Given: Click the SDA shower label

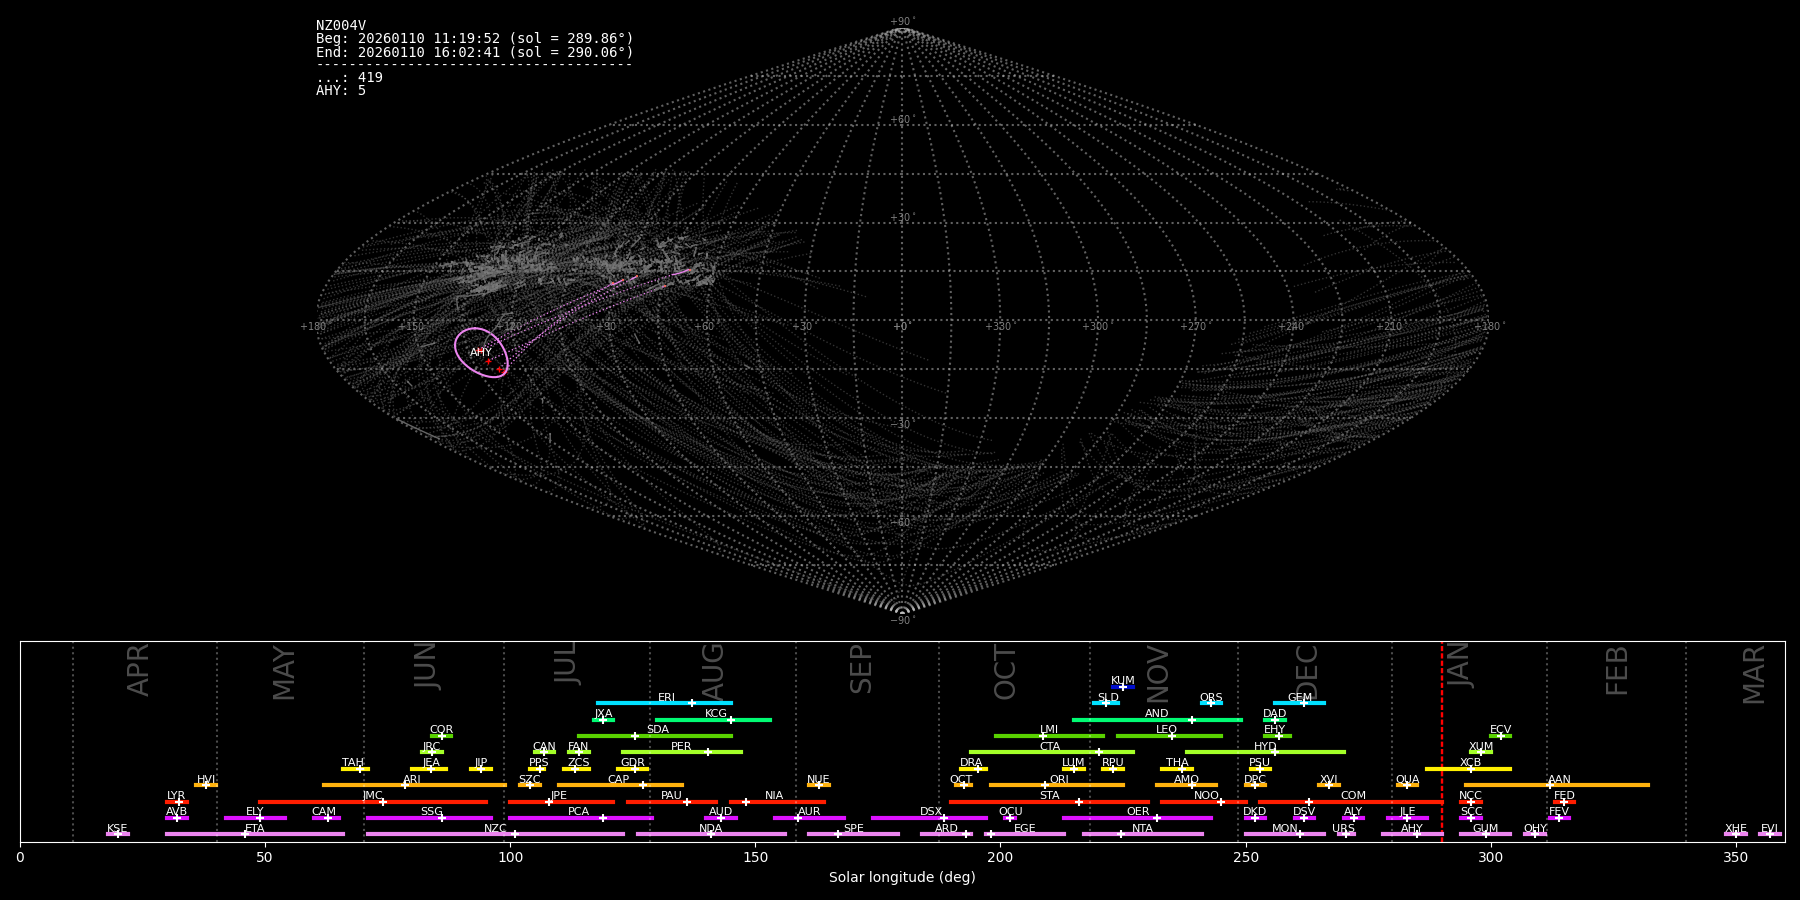Looking at the screenshot, I should pyautogui.click(x=658, y=730).
